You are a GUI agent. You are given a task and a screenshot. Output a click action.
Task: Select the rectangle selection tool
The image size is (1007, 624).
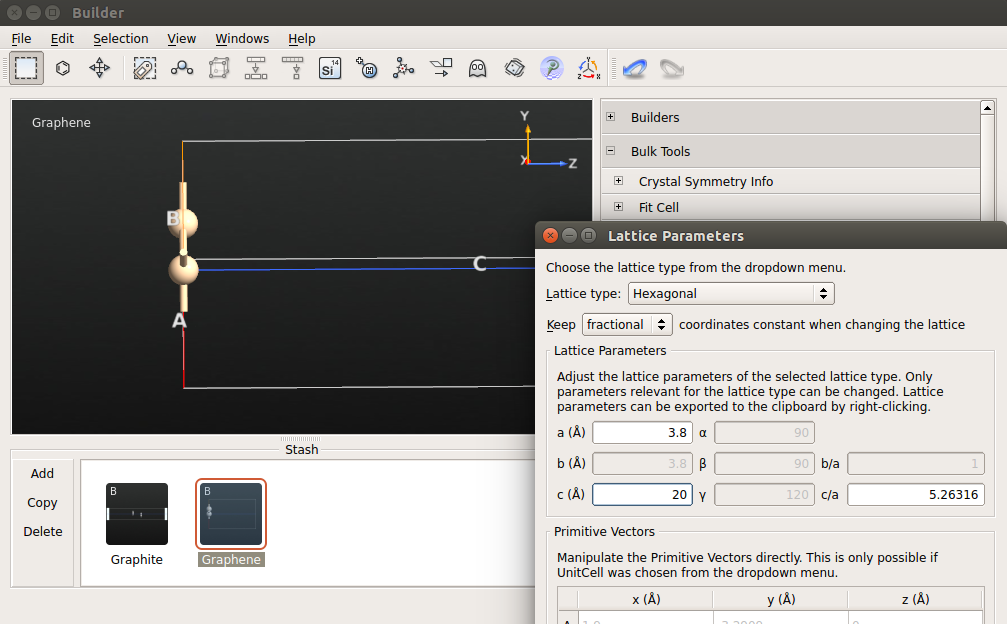click(x=26, y=67)
